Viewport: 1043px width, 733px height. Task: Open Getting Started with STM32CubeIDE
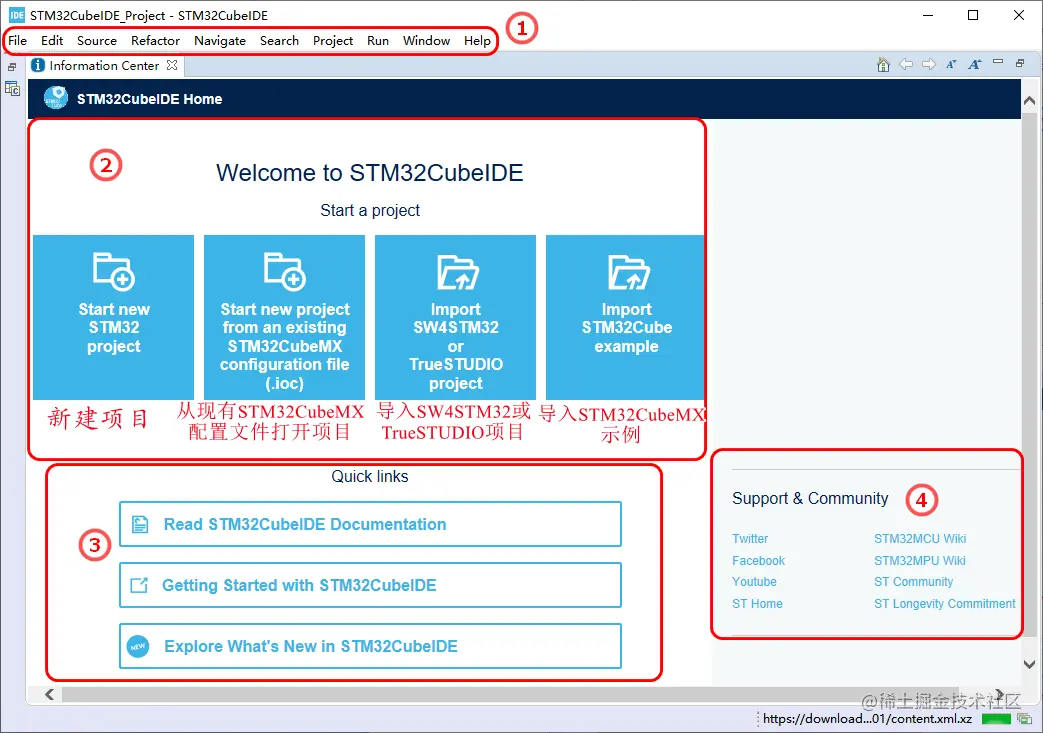pyautogui.click(x=370, y=585)
